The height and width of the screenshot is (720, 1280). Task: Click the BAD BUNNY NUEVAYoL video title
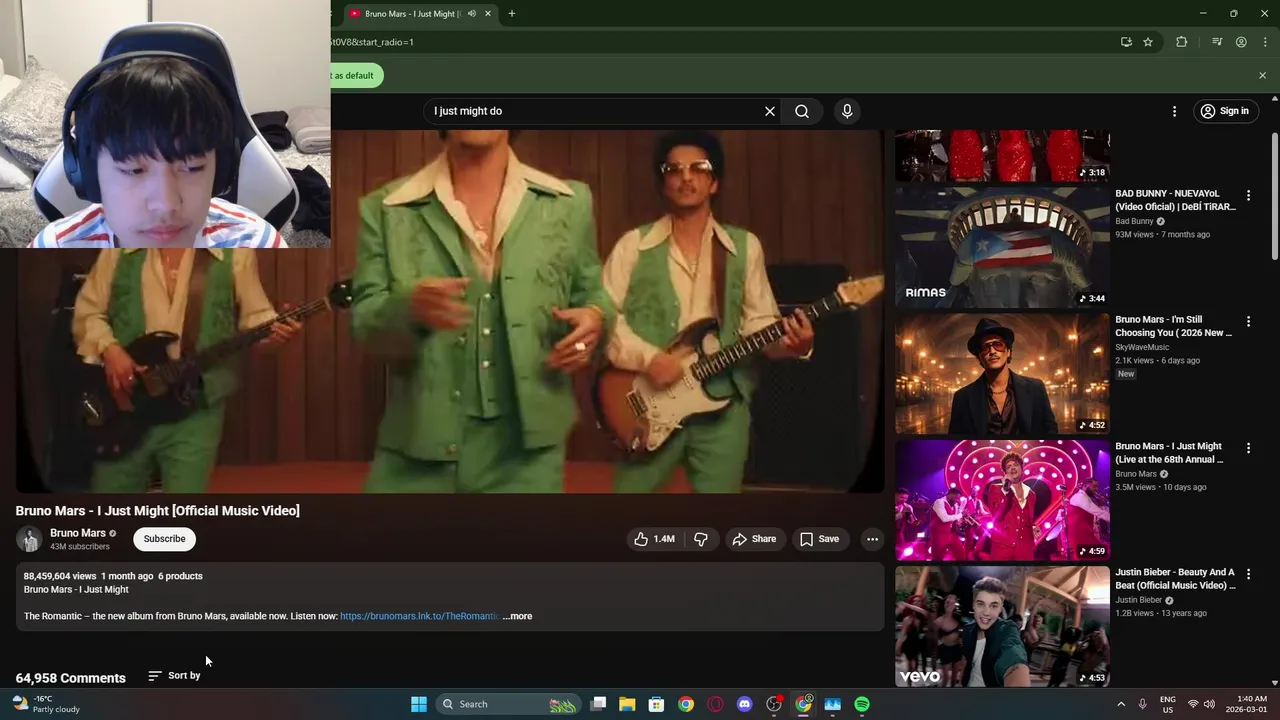pos(1176,200)
